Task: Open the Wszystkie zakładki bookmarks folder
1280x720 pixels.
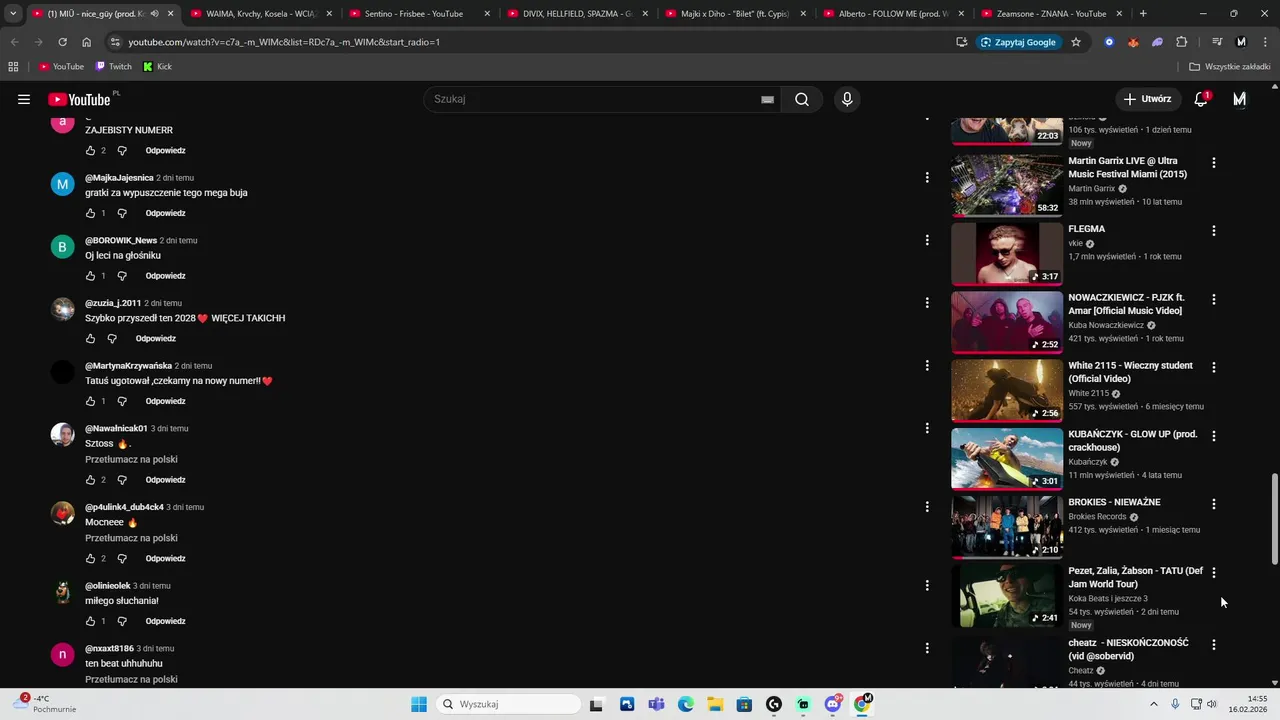Action: pos(1229,66)
